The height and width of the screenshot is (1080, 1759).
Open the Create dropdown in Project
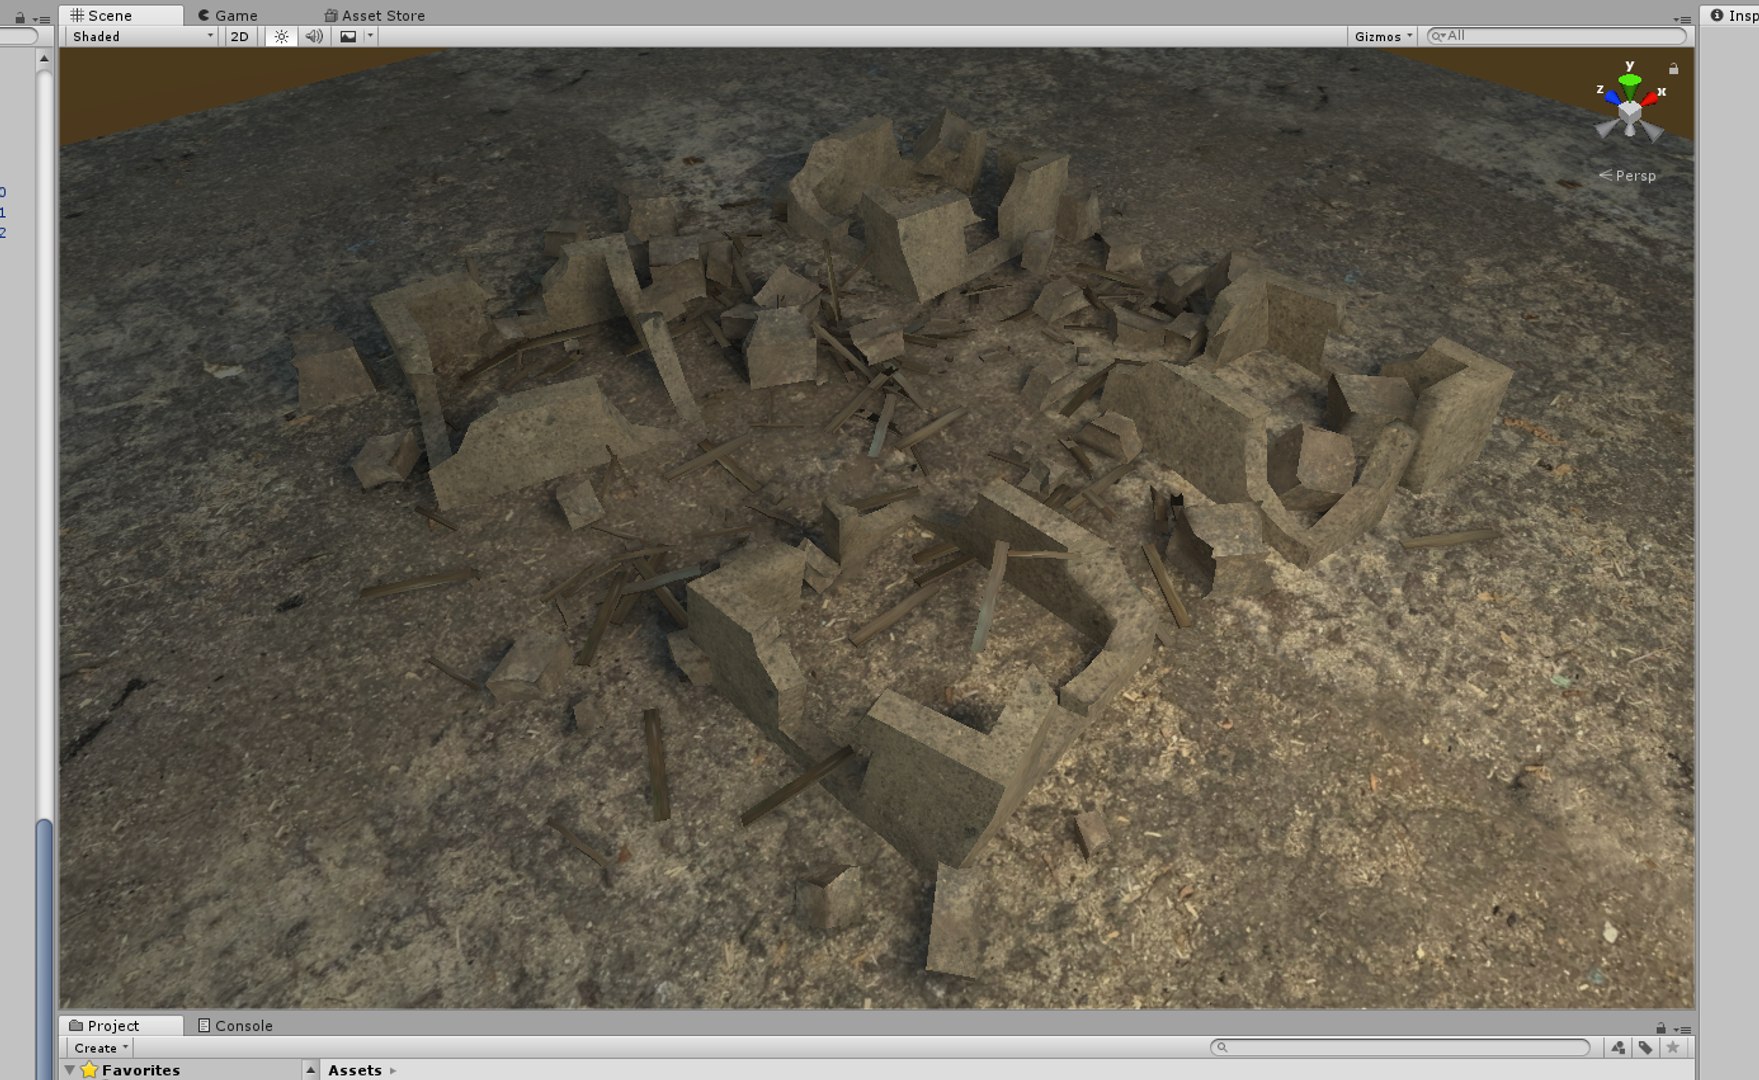pos(100,1048)
